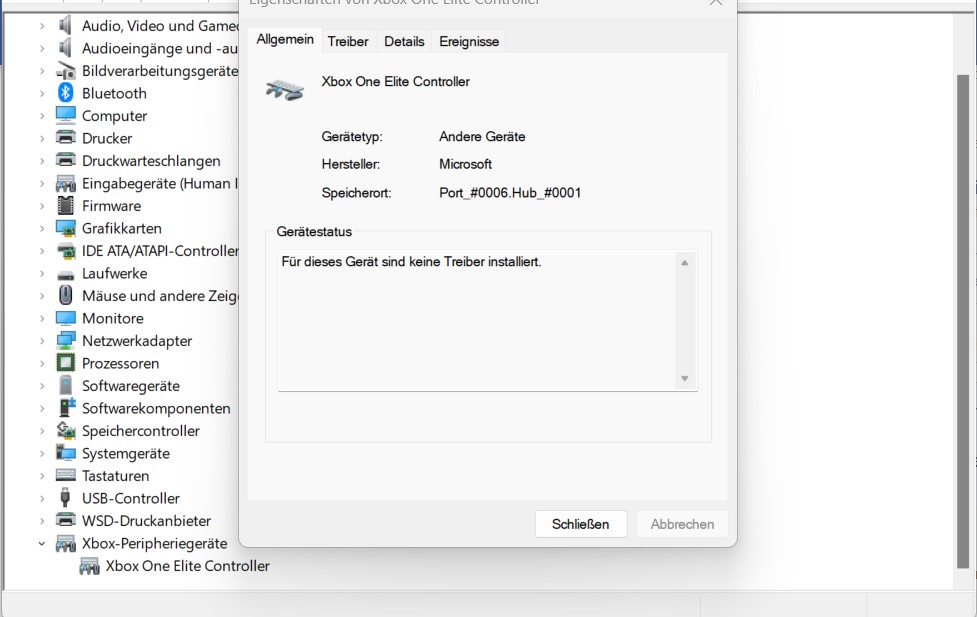Click the Gerätestatus scroll-up arrow

click(684, 263)
